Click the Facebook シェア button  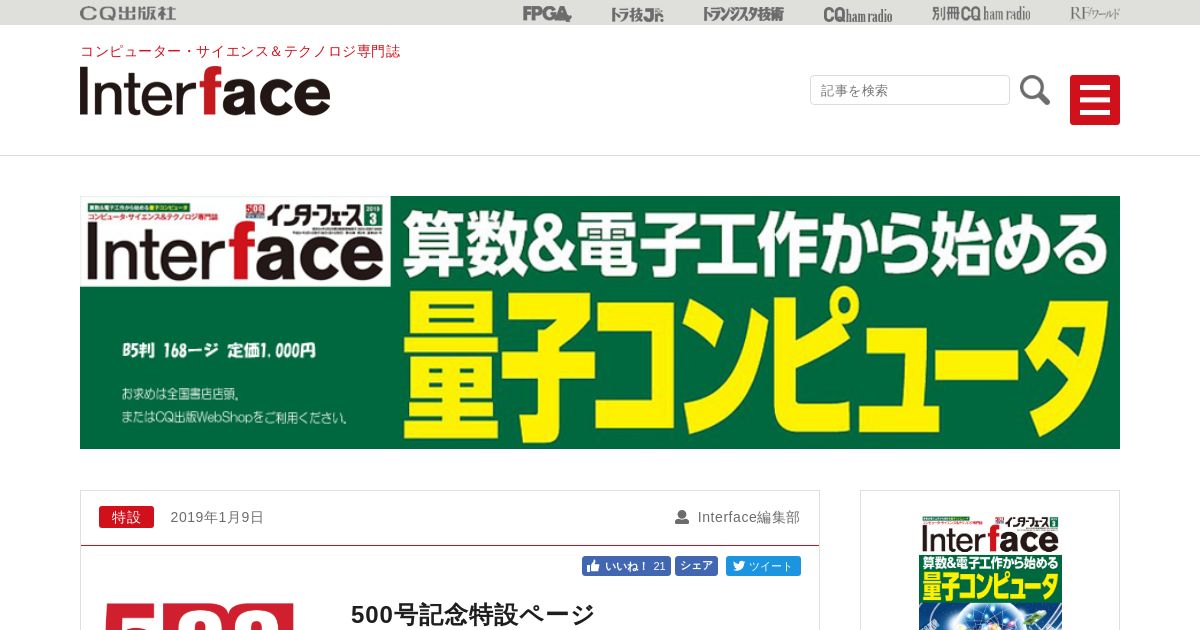696,566
